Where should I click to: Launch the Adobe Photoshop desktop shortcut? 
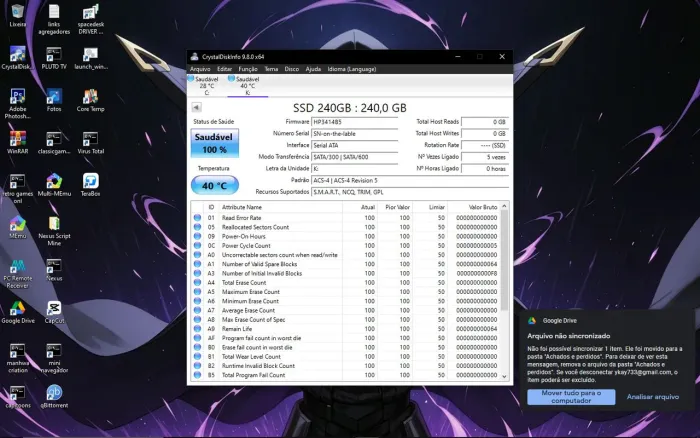17,104
